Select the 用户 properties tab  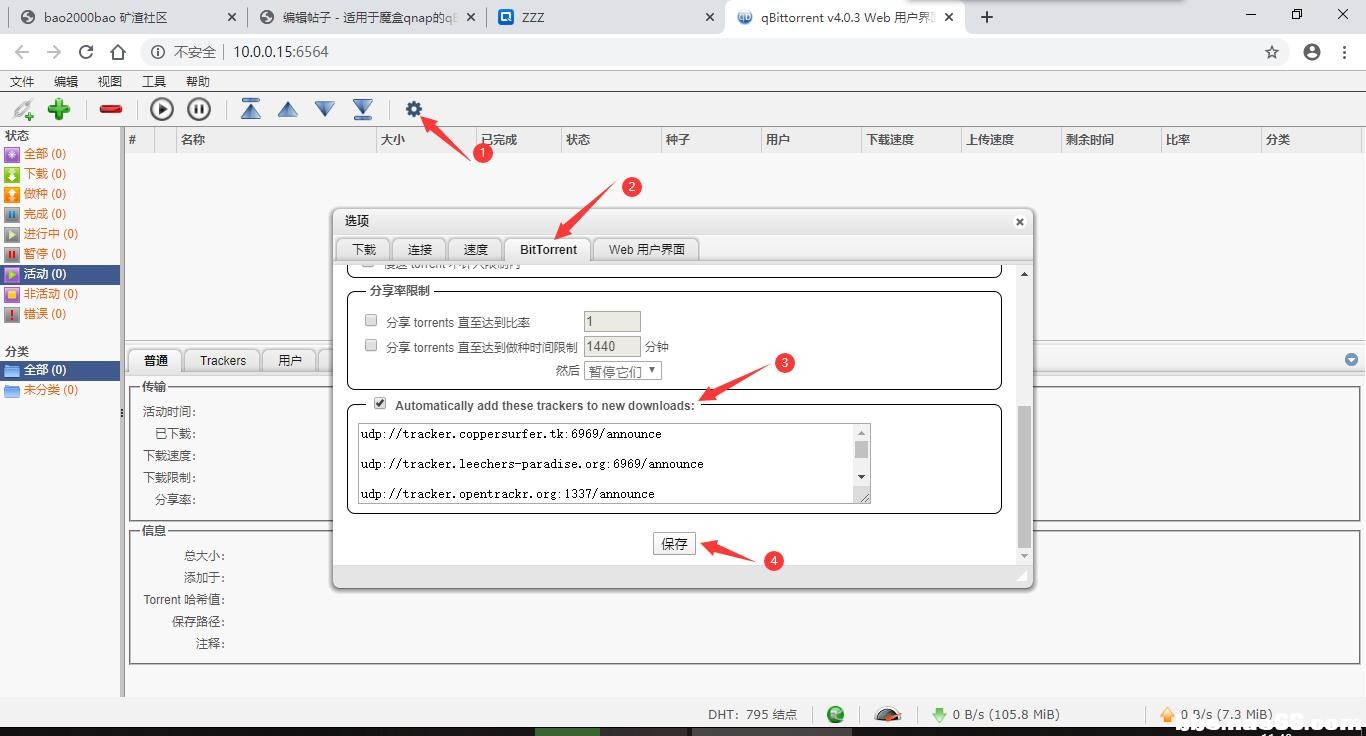[290, 360]
